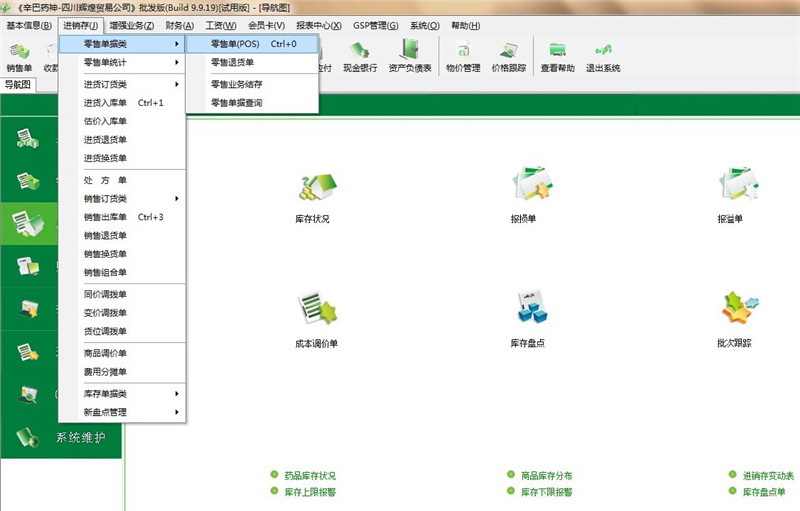Image resolution: width=800 pixels, height=511 pixels.
Task: Click the 退出系统 toolbar icon
Action: [603, 58]
